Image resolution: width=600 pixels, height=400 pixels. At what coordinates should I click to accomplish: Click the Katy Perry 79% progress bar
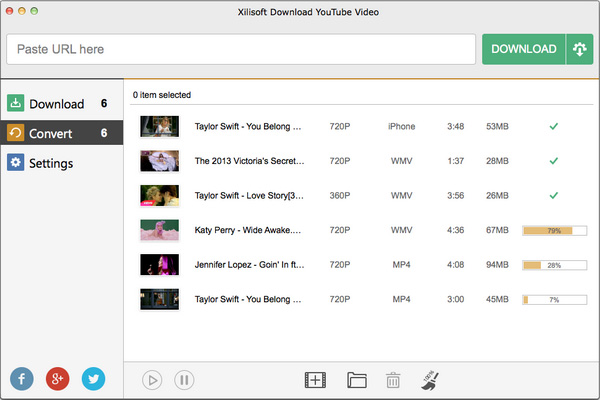click(x=553, y=231)
